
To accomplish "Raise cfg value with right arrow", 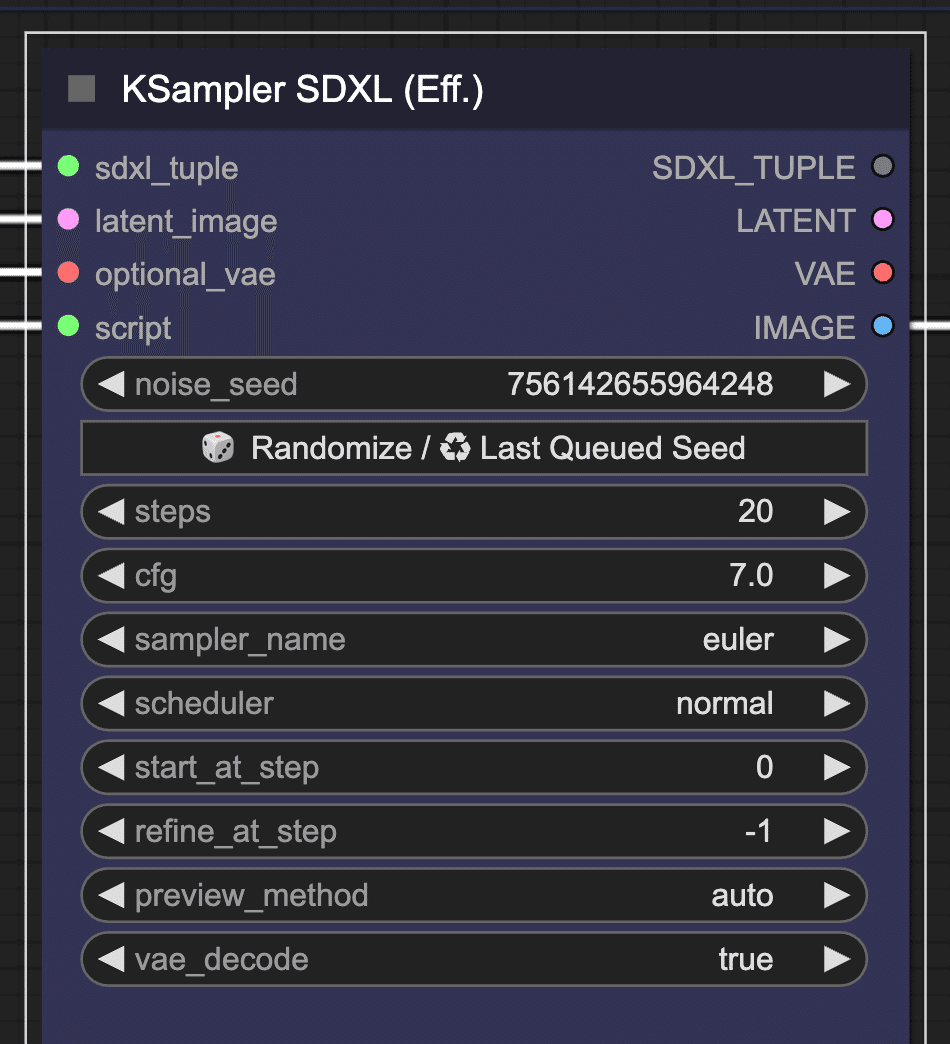I will coord(837,576).
